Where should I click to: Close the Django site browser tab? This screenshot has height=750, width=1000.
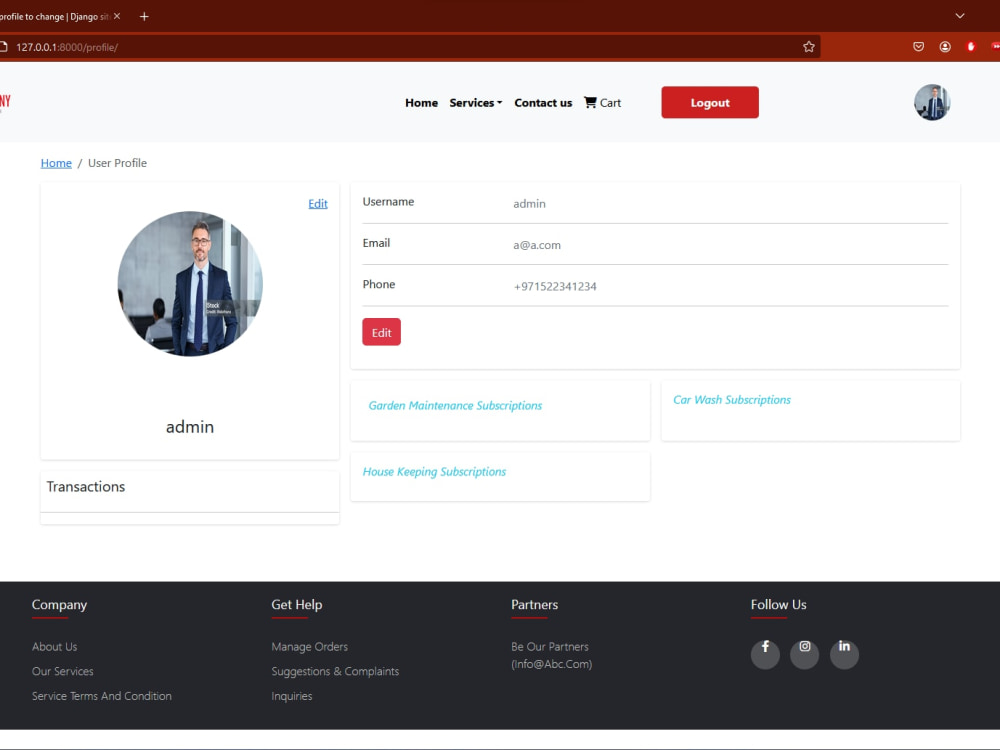coord(117,17)
